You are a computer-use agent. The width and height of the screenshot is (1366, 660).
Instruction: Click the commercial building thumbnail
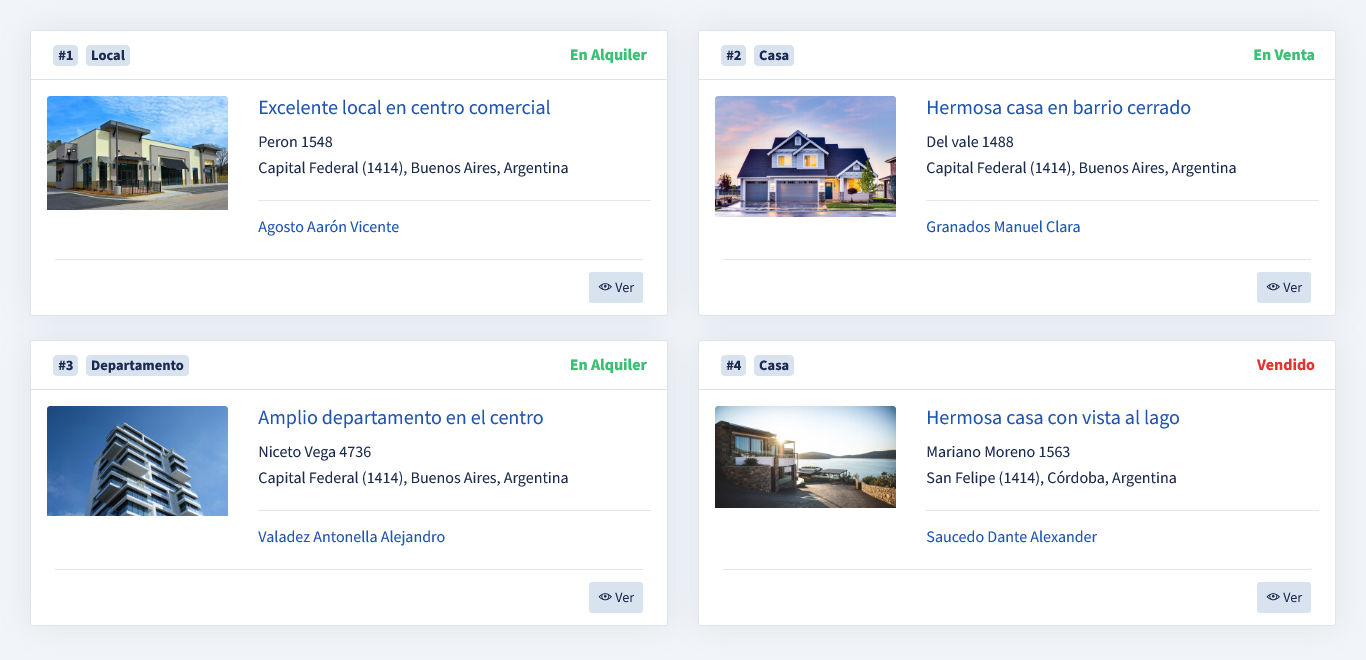[137, 153]
